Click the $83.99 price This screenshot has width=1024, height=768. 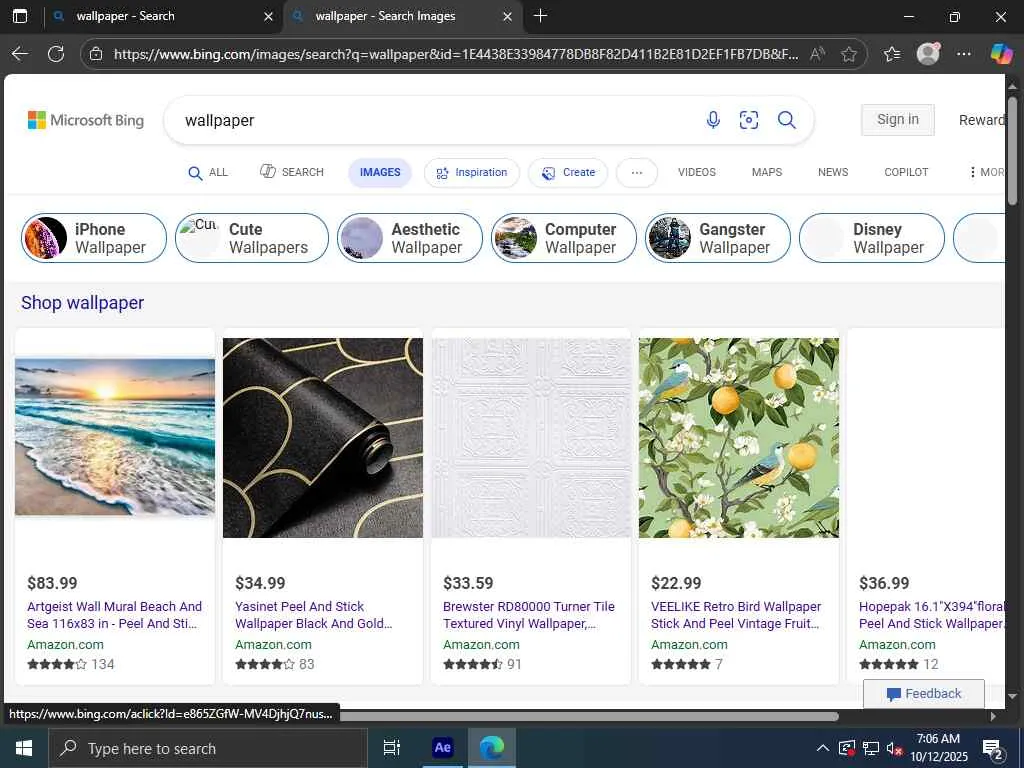(52, 583)
